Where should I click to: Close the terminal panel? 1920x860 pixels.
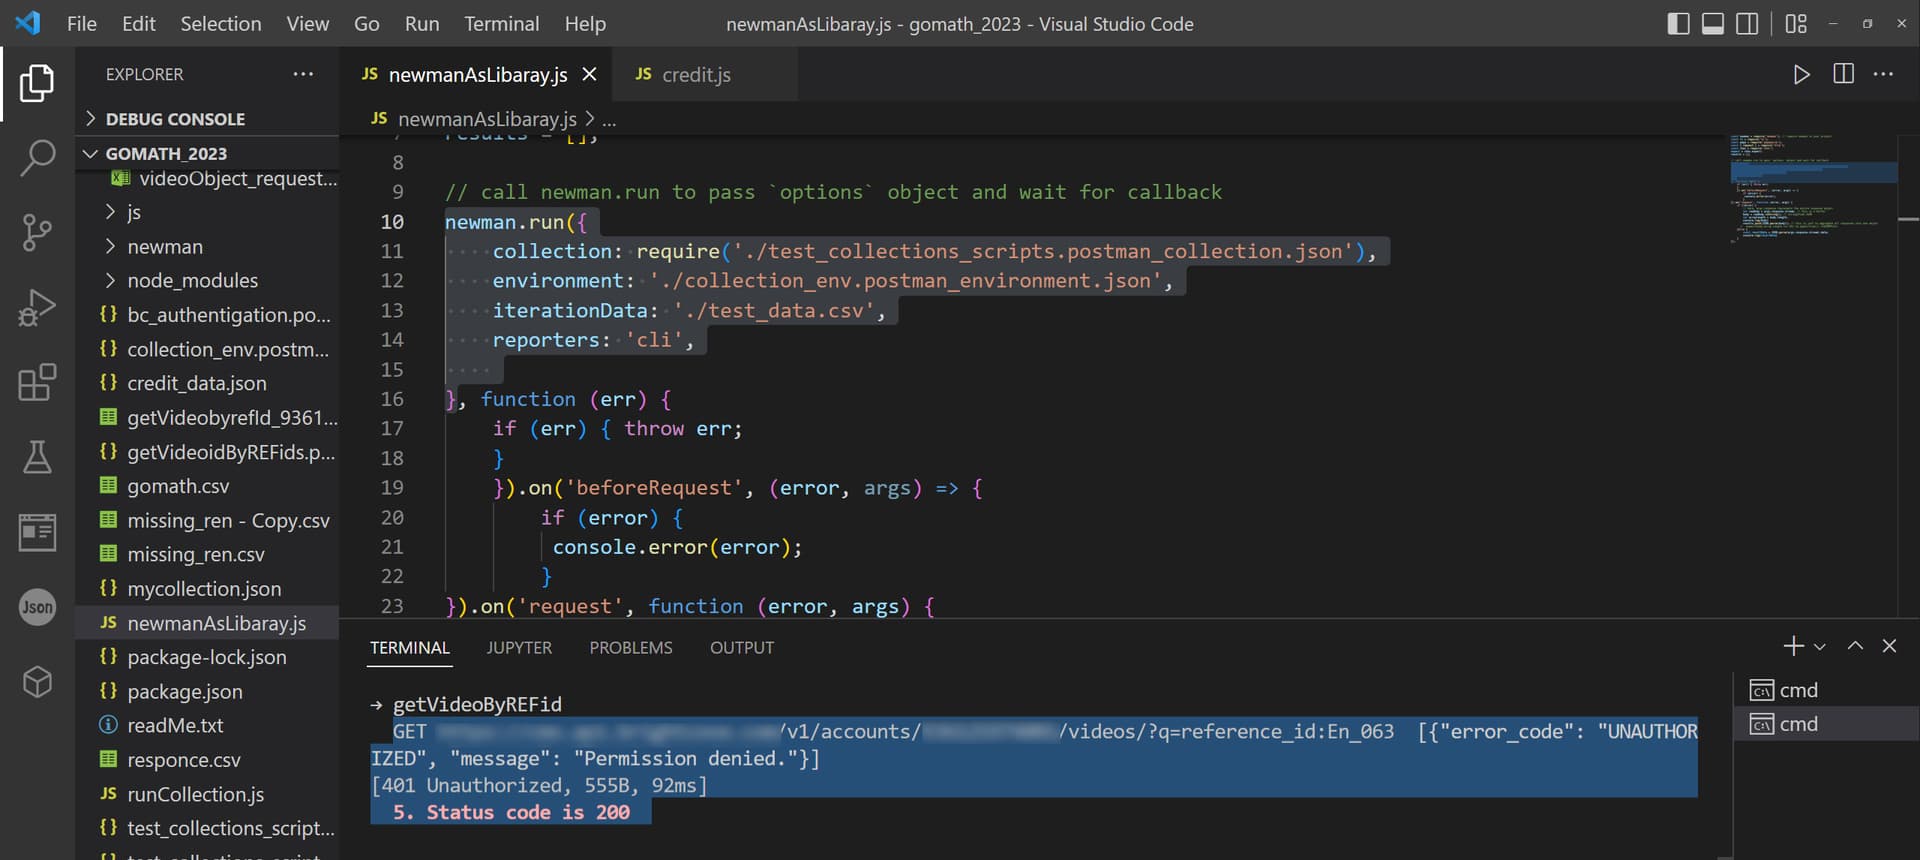[x=1889, y=646]
